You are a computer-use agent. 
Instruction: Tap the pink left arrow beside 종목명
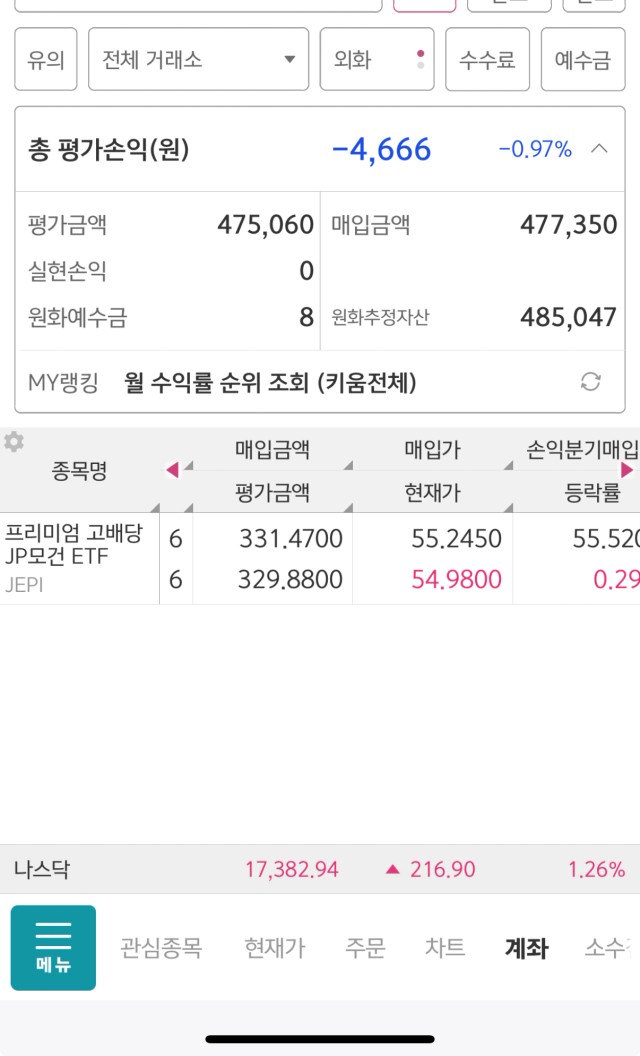point(172,469)
